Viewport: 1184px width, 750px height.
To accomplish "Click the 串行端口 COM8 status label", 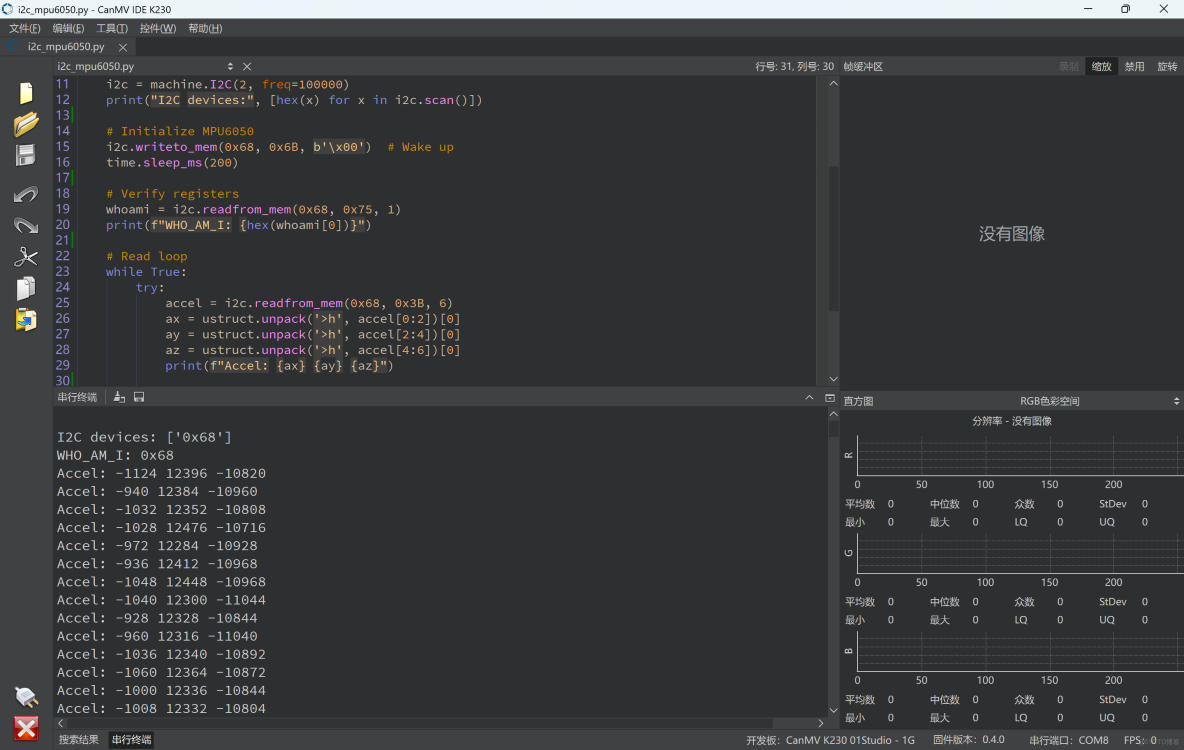I will coord(1069,740).
